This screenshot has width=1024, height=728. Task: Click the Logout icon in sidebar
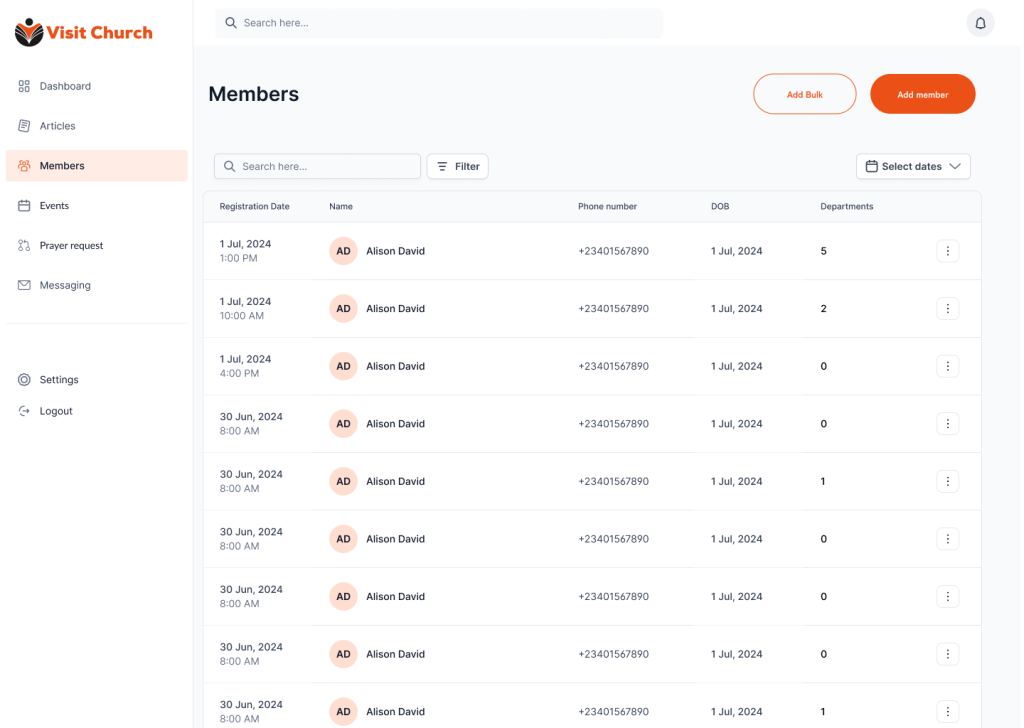click(x=24, y=411)
